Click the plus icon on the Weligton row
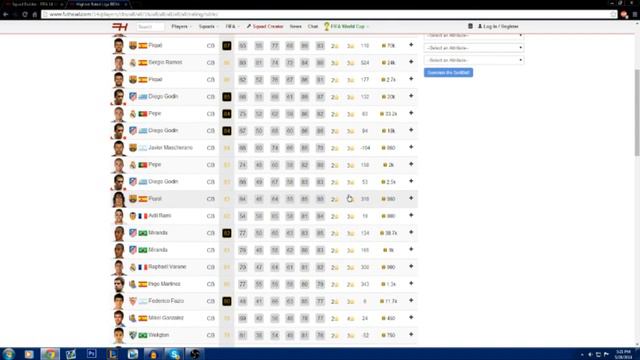The height and width of the screenshot is (360, 640). tap(411, 334)
